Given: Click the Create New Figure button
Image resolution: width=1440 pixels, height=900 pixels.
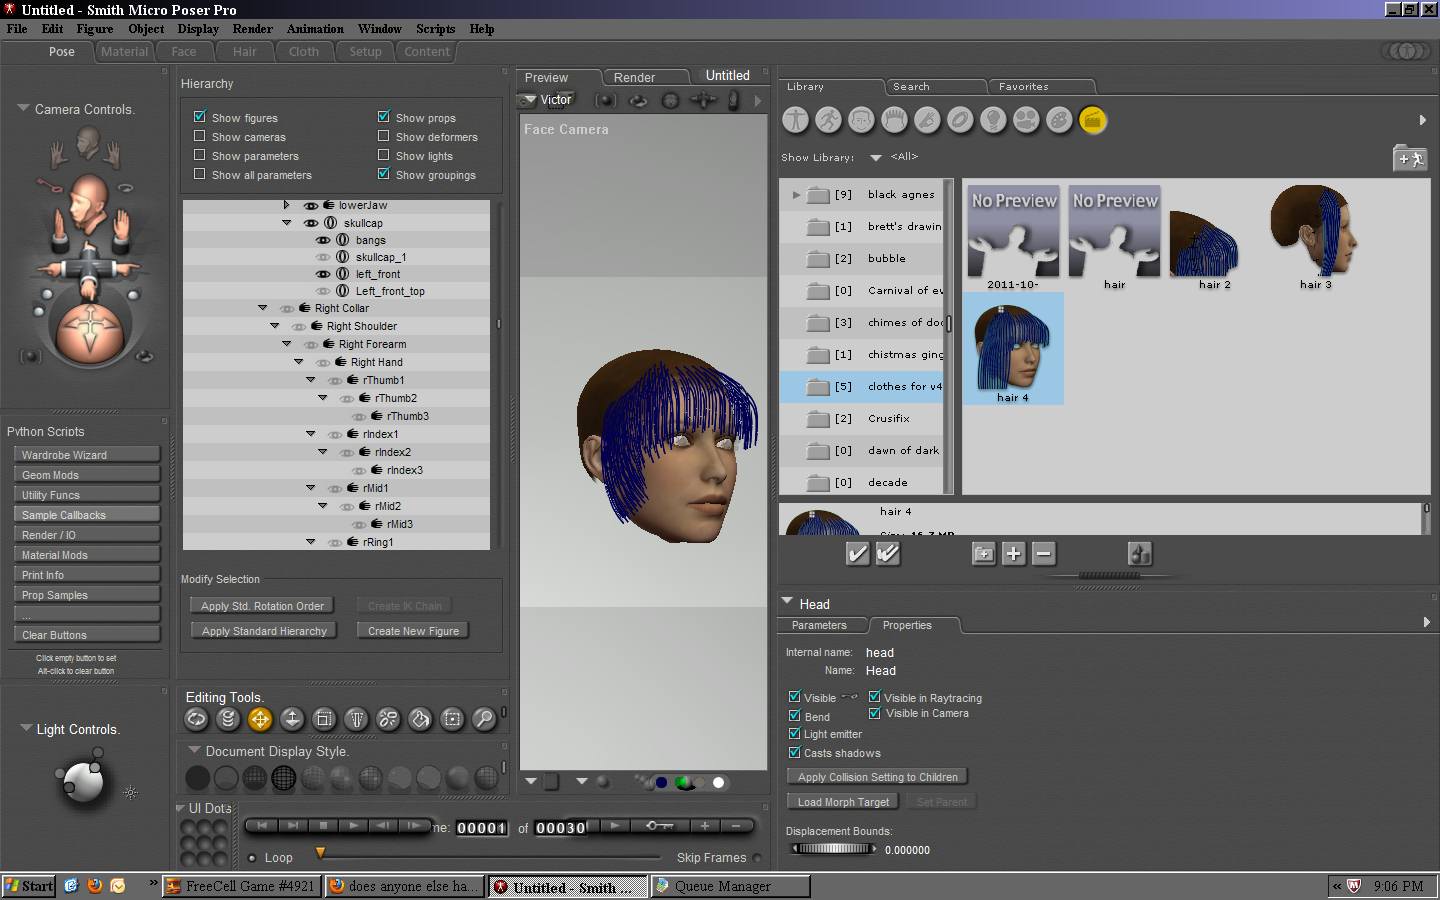Looking at the screenshot, I should click(x=413, y=631).
